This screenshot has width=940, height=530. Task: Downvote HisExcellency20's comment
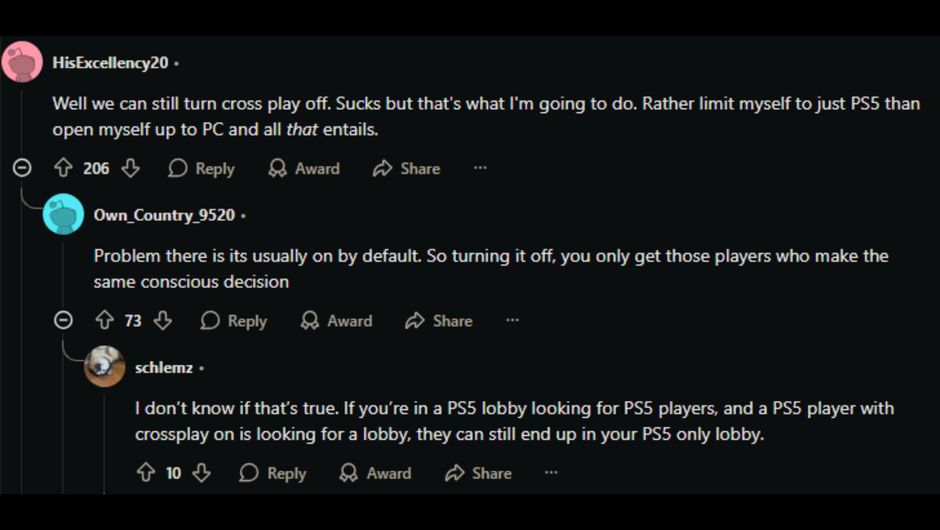click(x=130, y=168)
